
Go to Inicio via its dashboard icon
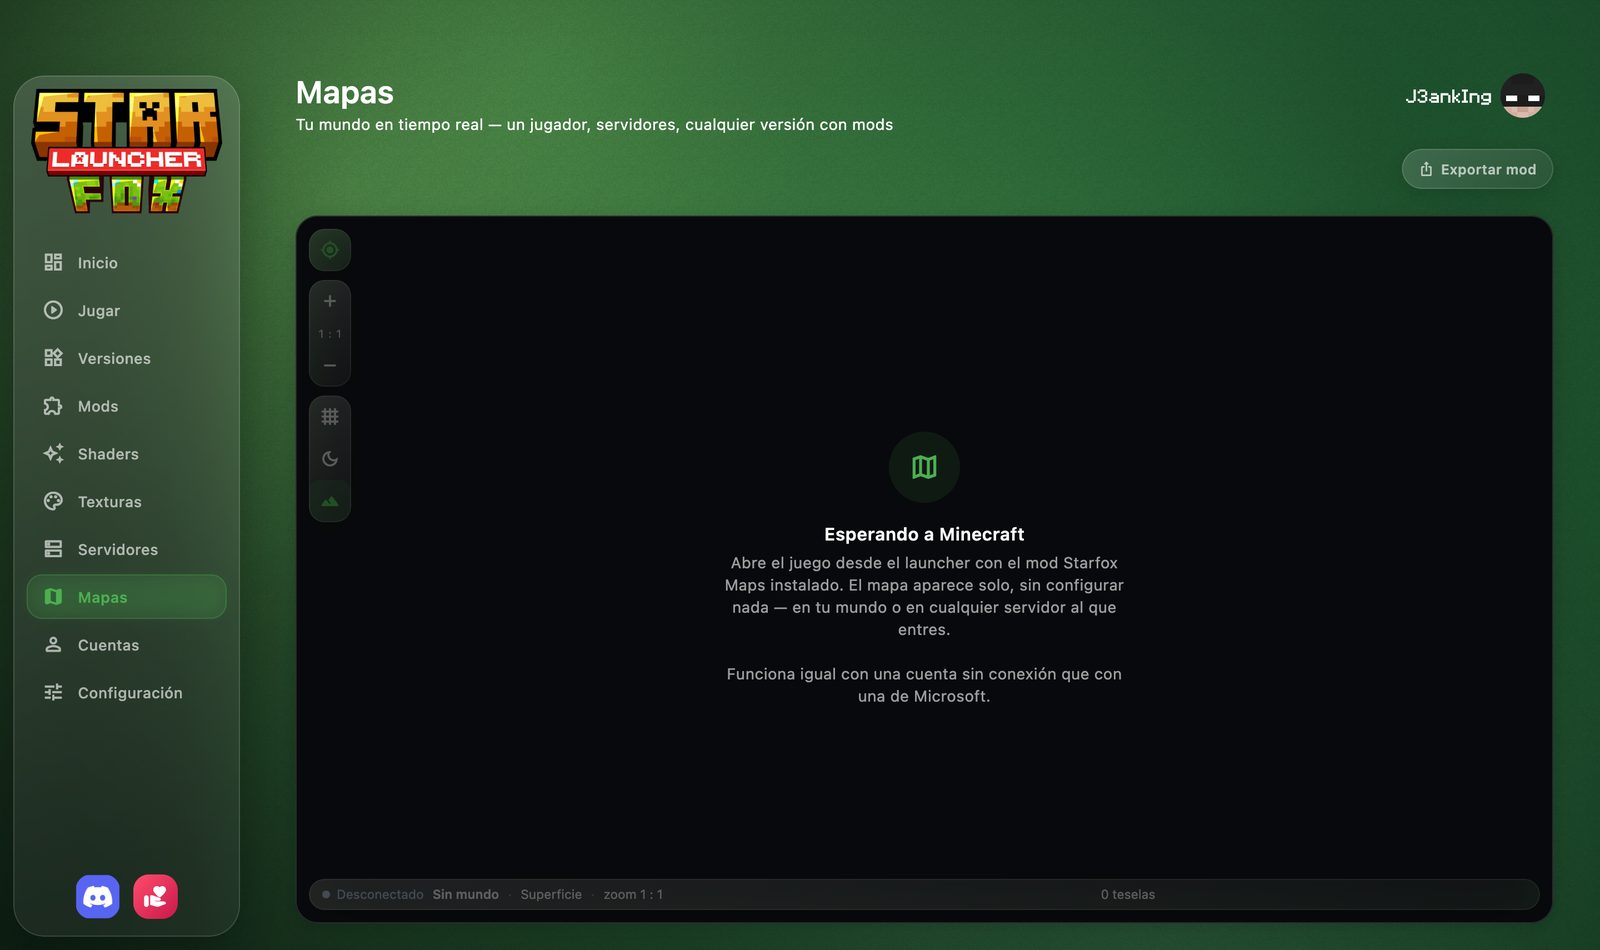[53, 262]
